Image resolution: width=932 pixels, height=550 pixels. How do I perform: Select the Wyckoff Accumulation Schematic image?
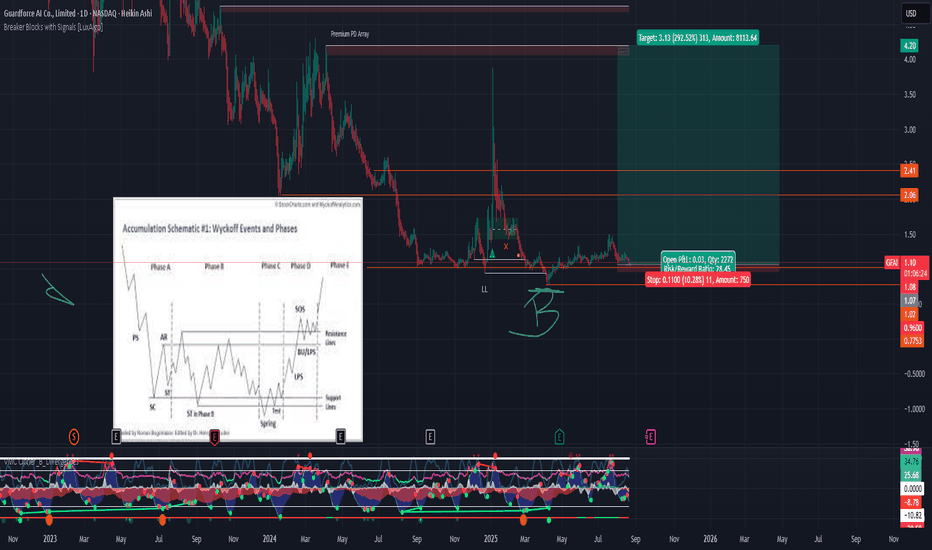point(238,320)
